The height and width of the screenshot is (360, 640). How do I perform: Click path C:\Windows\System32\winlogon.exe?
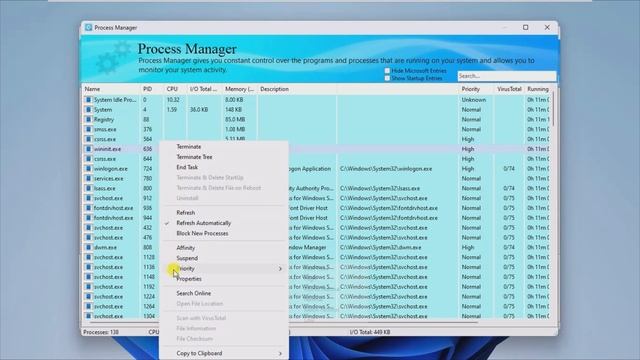(x=386, y=169)
